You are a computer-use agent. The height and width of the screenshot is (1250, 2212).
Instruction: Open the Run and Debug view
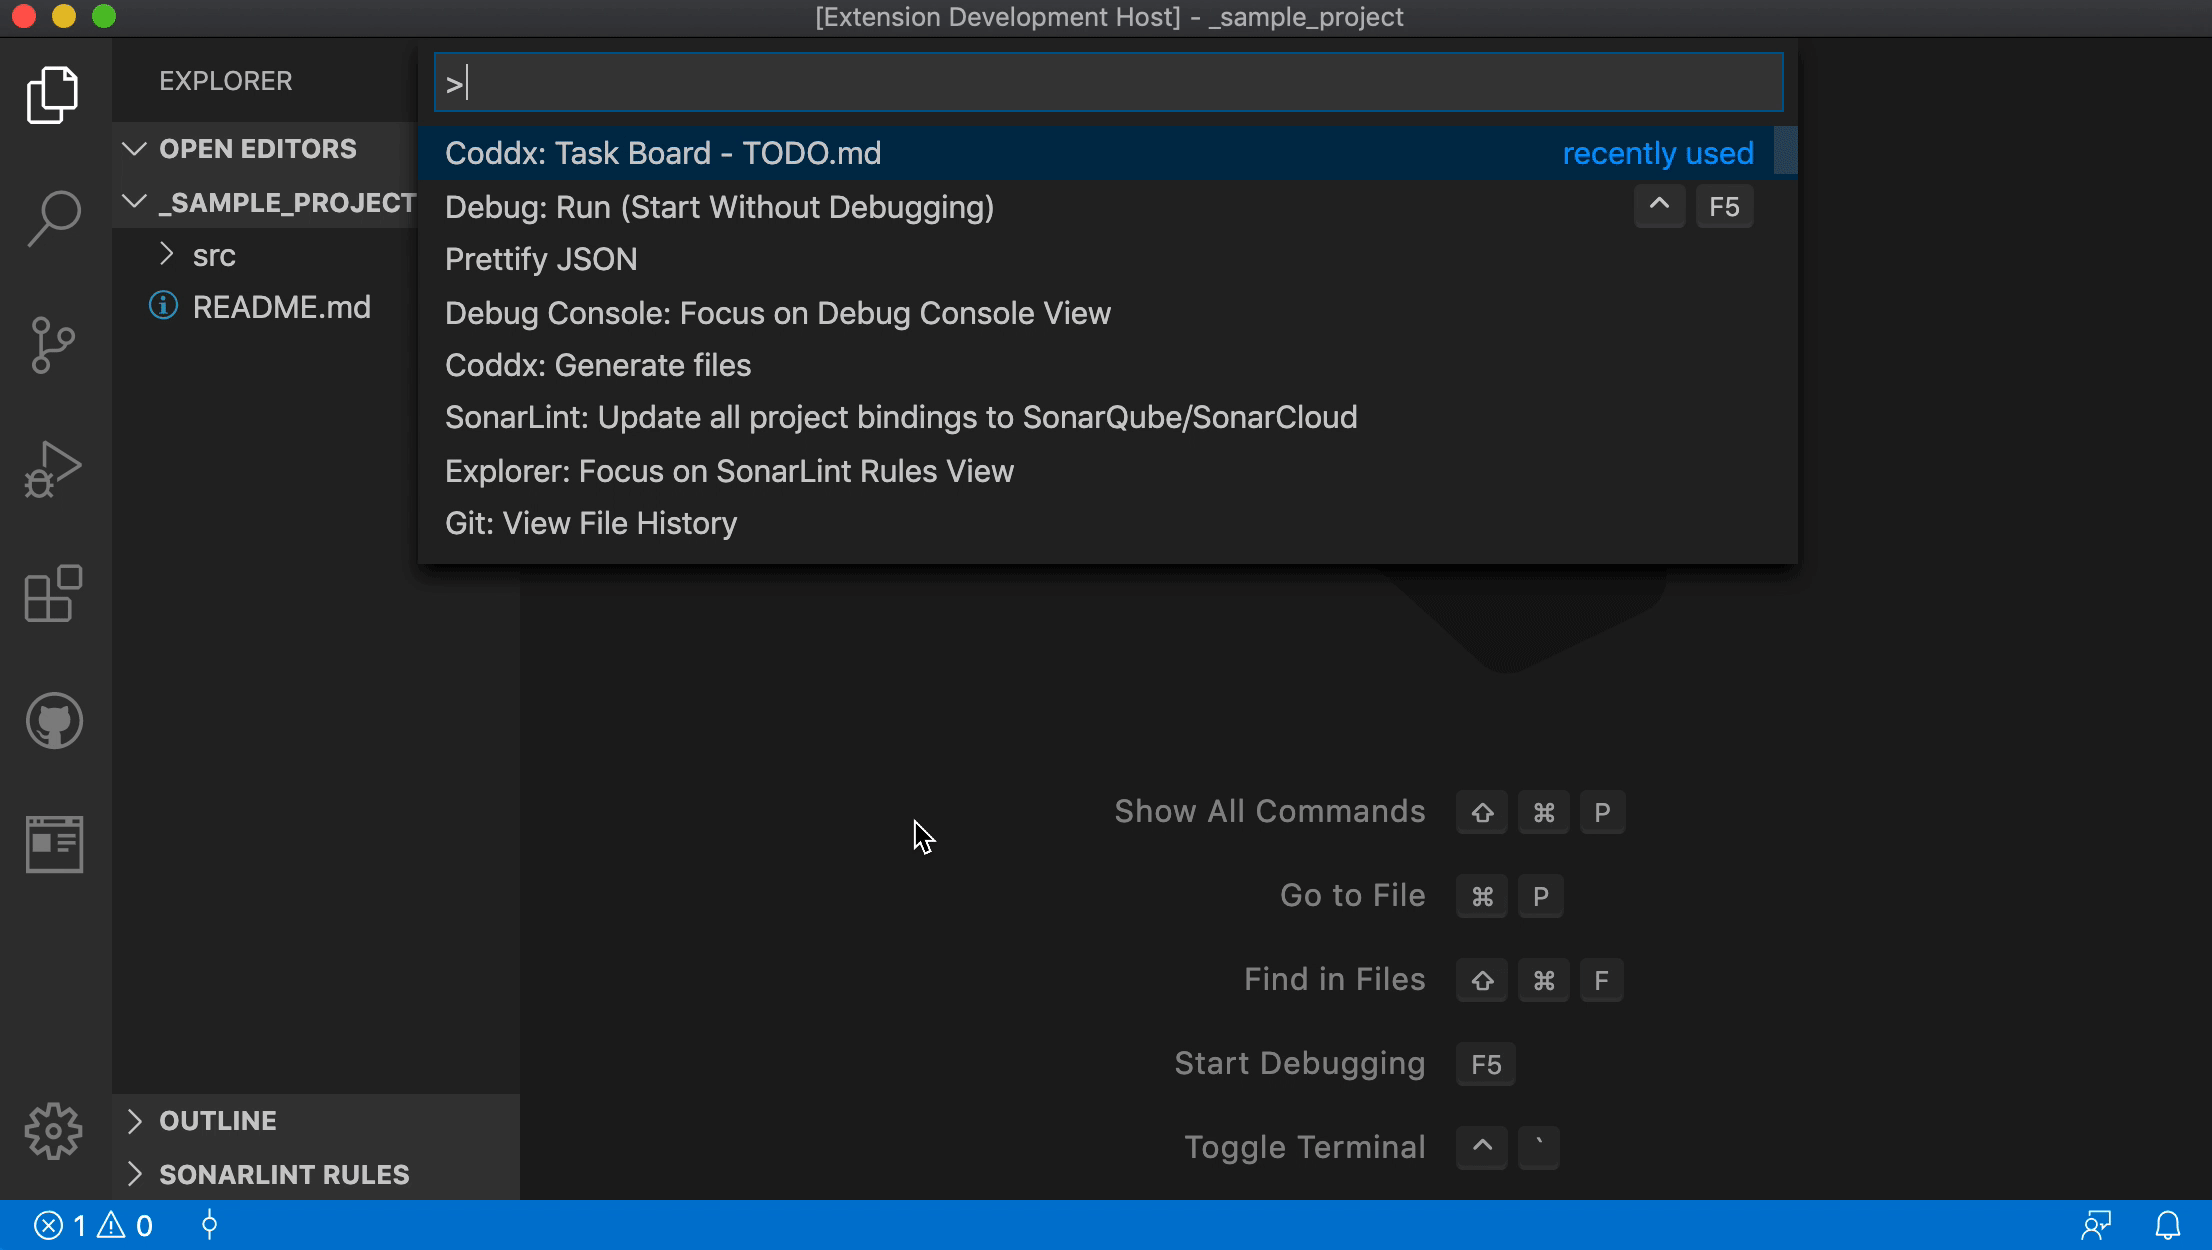53,469
